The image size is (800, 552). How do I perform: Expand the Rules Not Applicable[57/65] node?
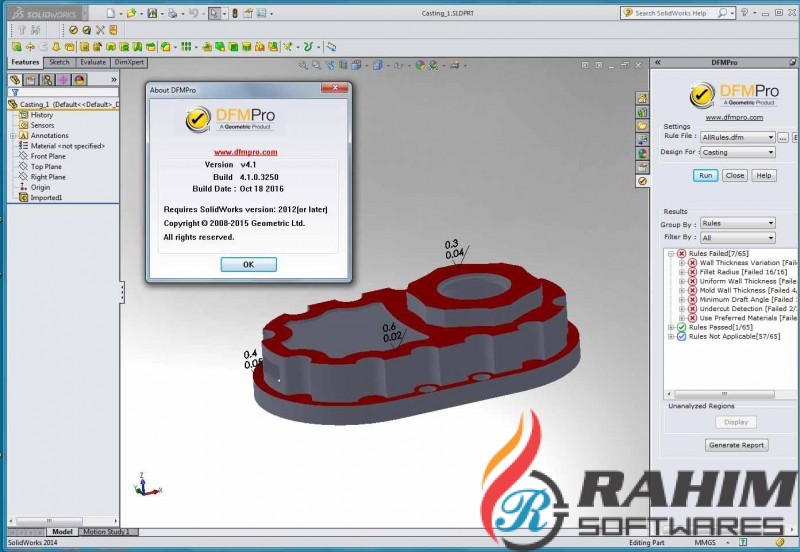[671, 336]
